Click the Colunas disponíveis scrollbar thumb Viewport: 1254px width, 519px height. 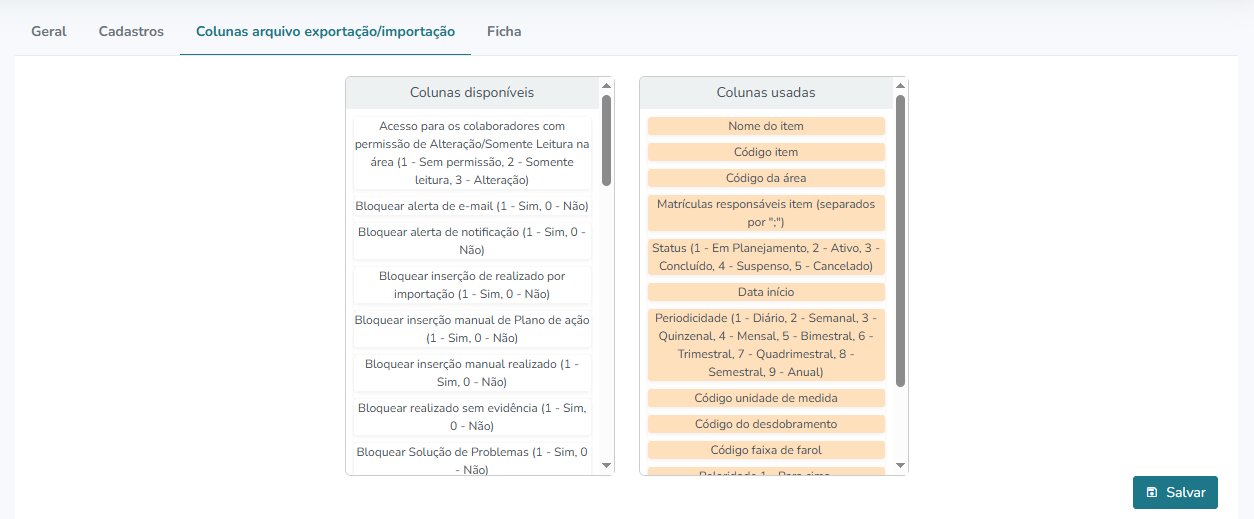pyautogui.click(x=606, y=140)
